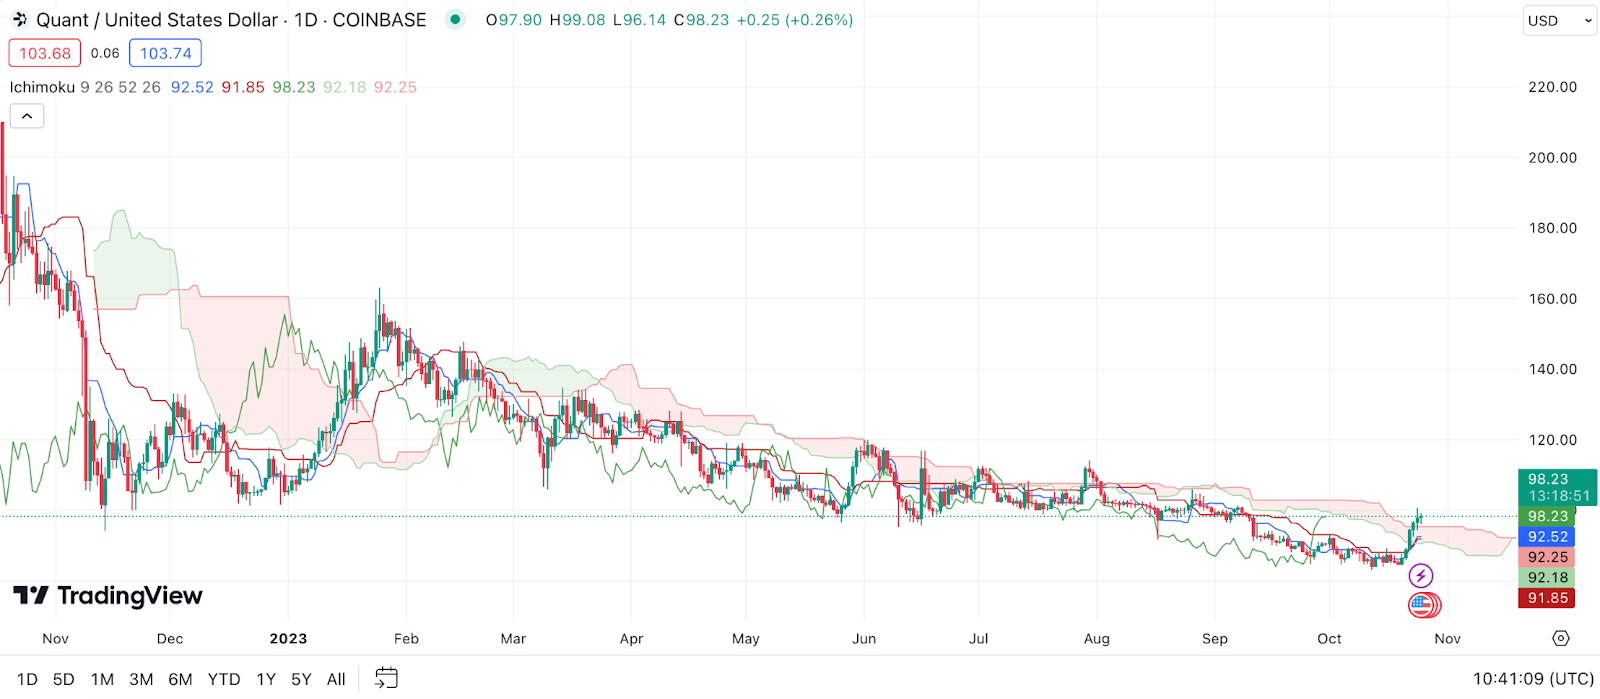The height and width of the screenshot is (699, 1600).
Task: Select the YTD time range
Action: (224, 679)
